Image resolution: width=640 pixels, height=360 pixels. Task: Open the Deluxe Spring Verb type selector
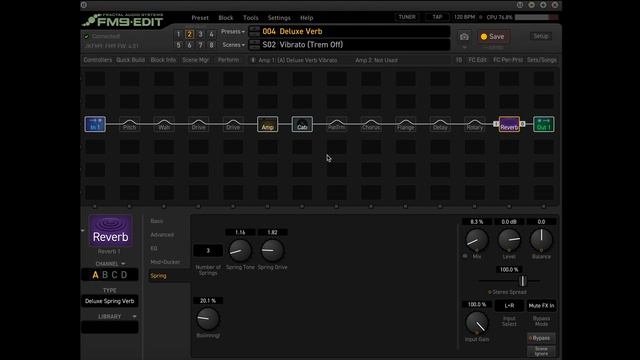coord(109,301)
